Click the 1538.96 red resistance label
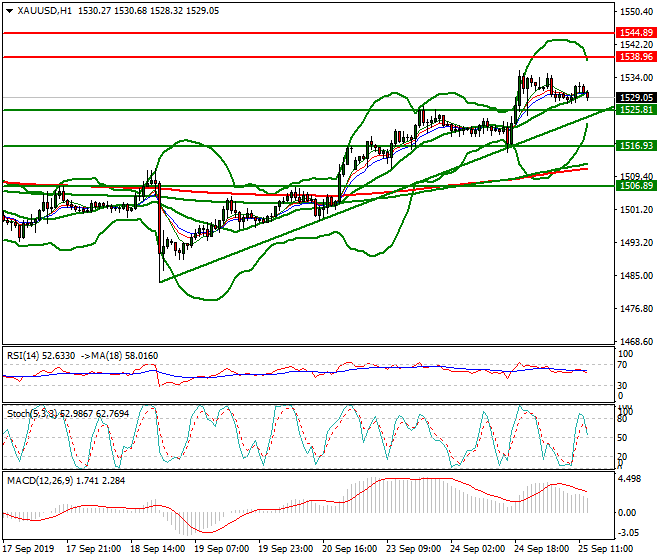The image size is (660, 560). tap(636, 57)
